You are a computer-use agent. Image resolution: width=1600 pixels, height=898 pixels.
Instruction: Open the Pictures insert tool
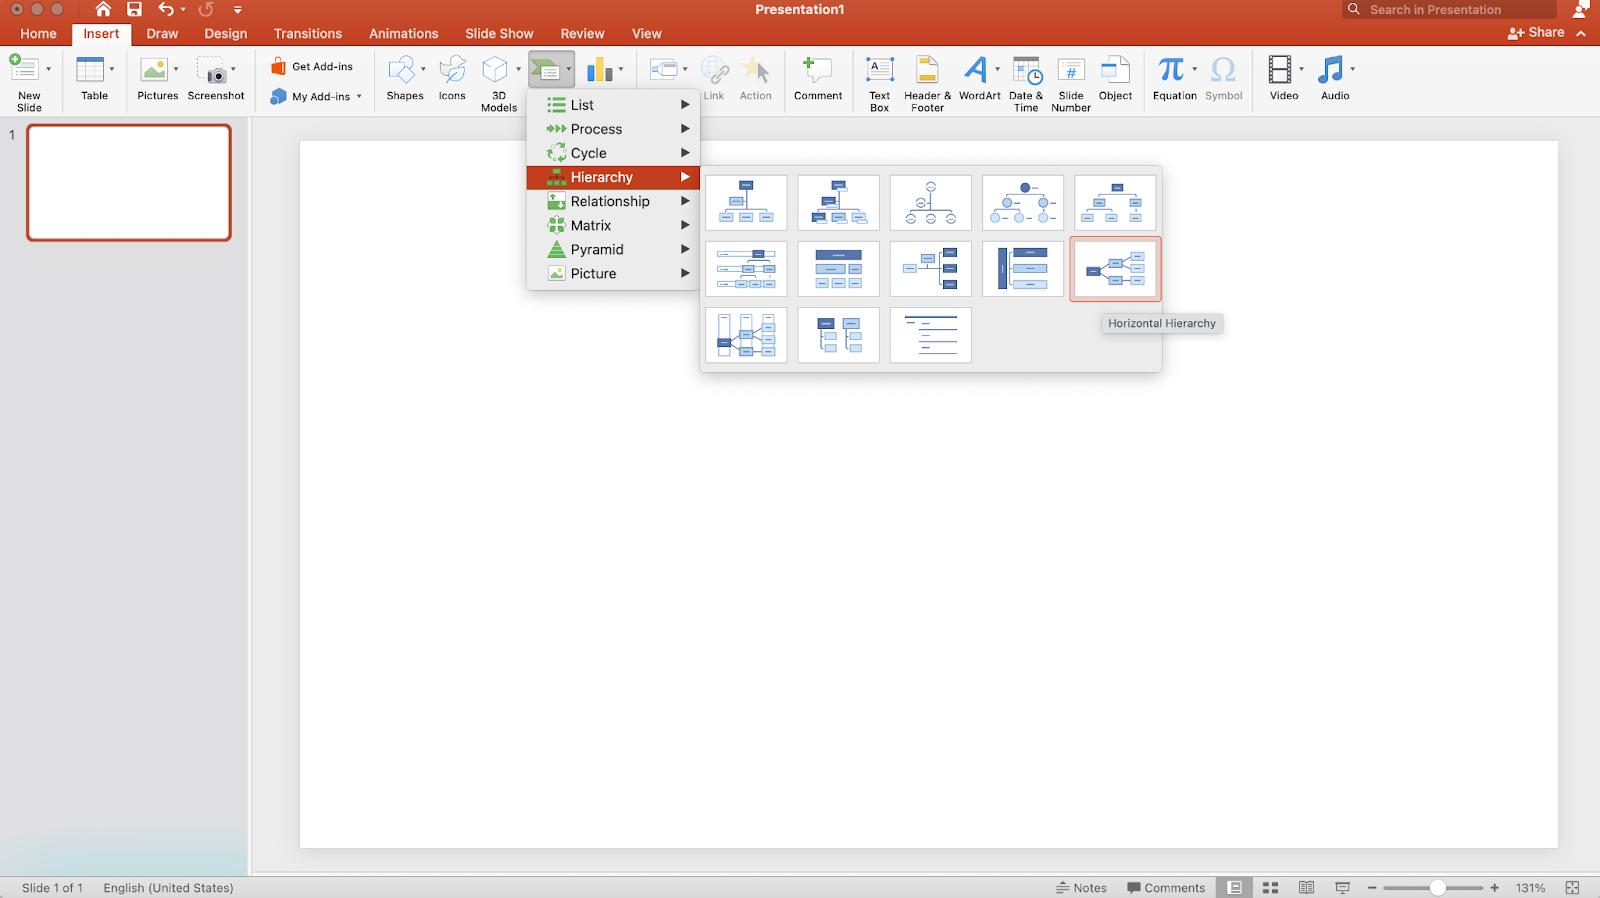tap(155, 78)
